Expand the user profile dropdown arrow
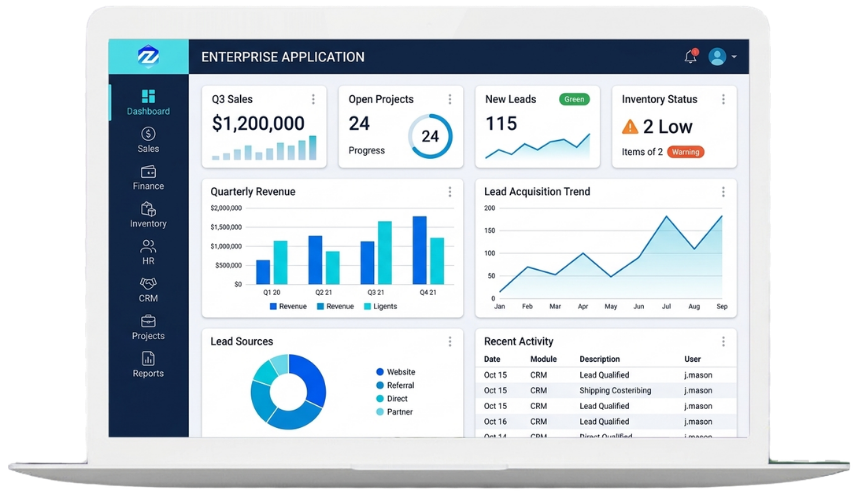 (734, 56)
